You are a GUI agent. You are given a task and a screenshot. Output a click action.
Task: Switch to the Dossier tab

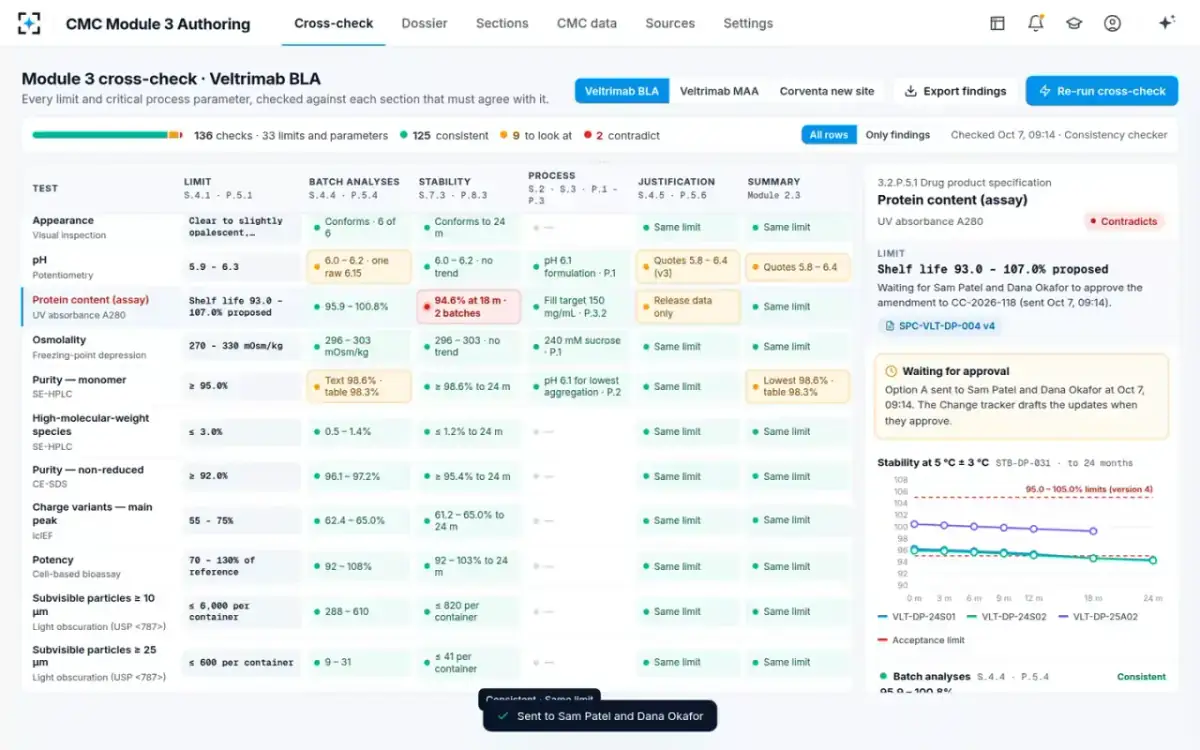tap(424, 23)
